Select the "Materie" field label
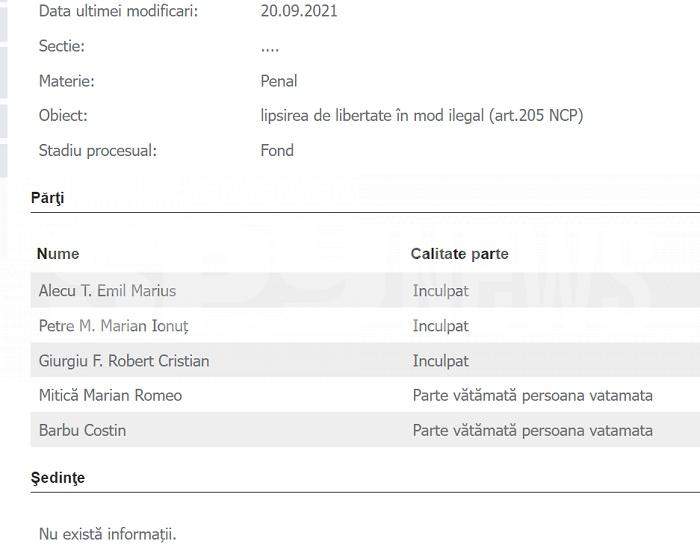The image size is (700, 556). [66, 81]
